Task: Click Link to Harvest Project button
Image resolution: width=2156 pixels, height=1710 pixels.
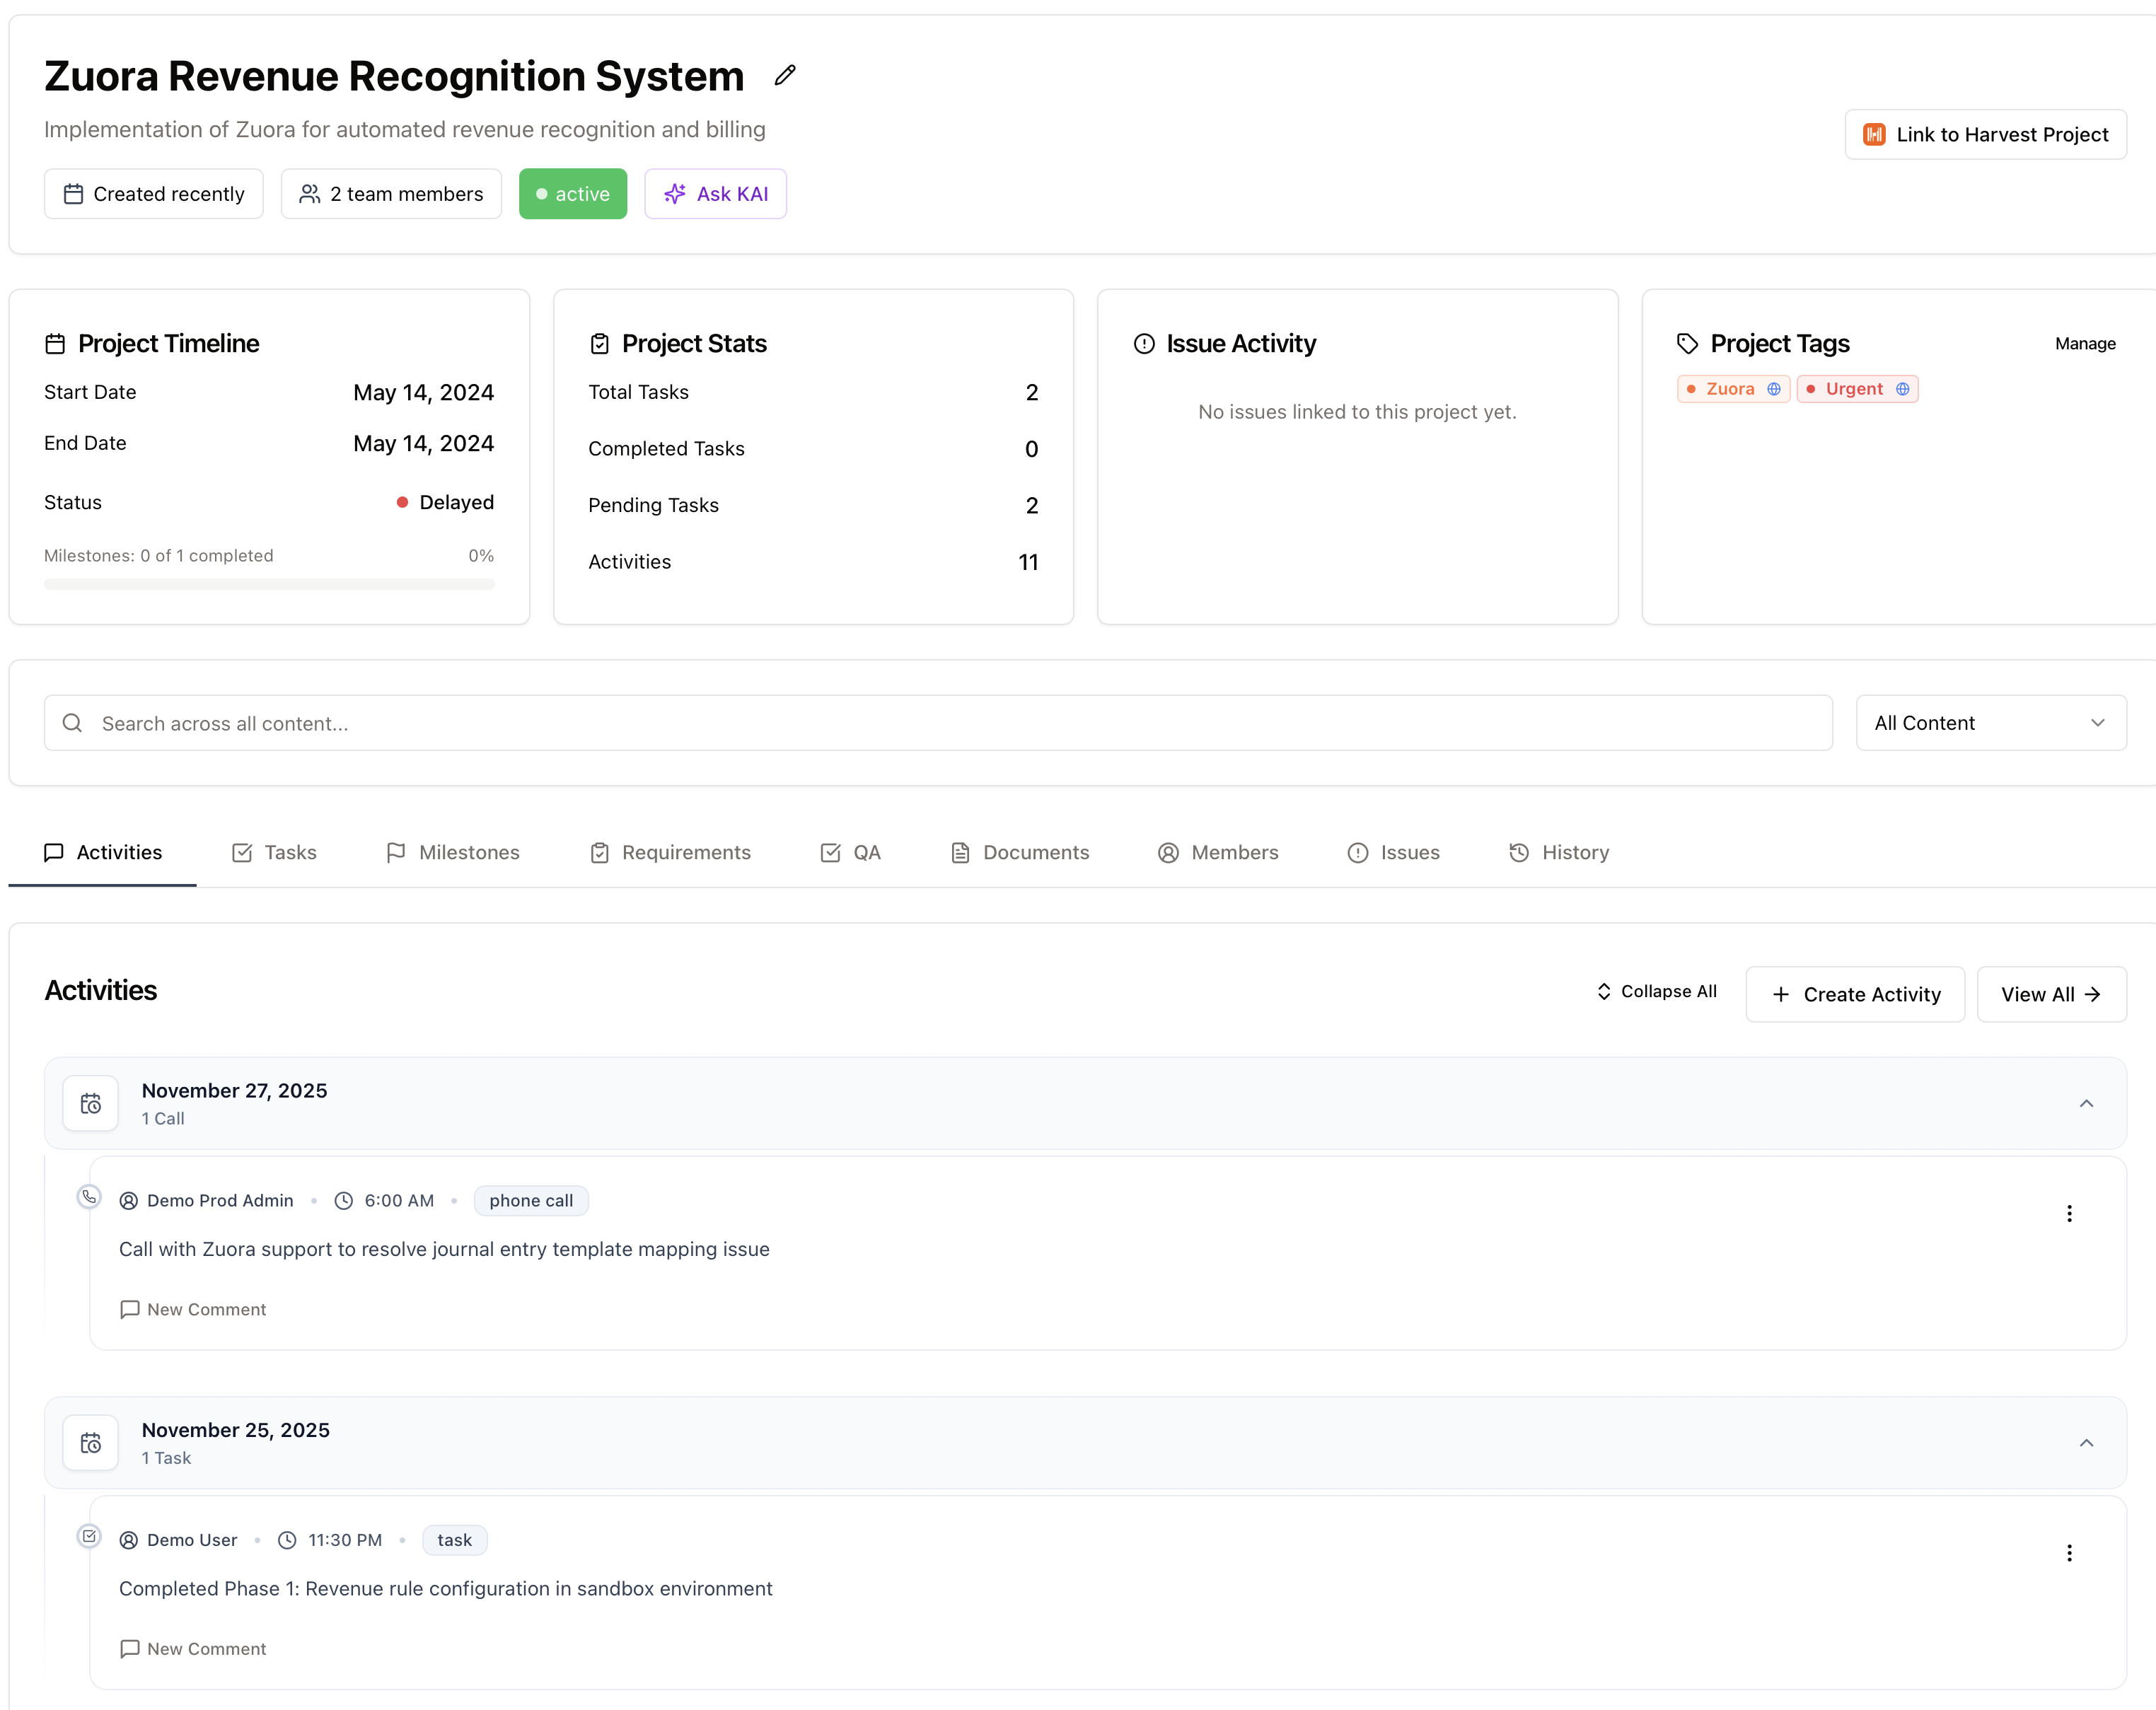Action: tap(1985, 134)
